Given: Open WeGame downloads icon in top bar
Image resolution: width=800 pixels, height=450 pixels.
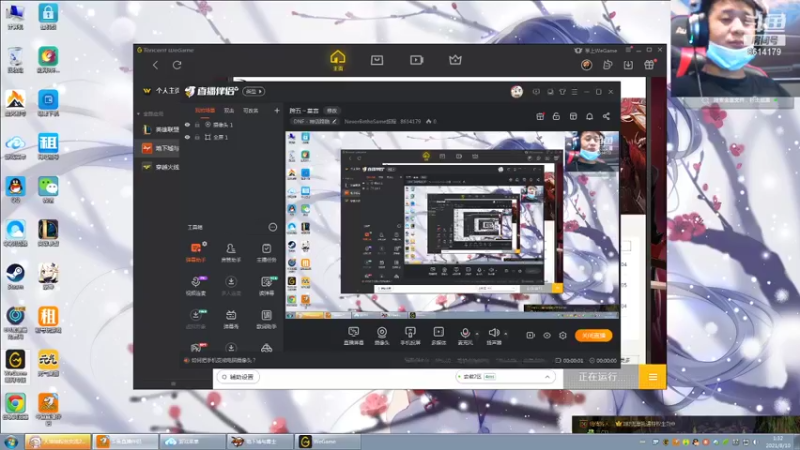Looking at the screenshot, I should 628,65.
